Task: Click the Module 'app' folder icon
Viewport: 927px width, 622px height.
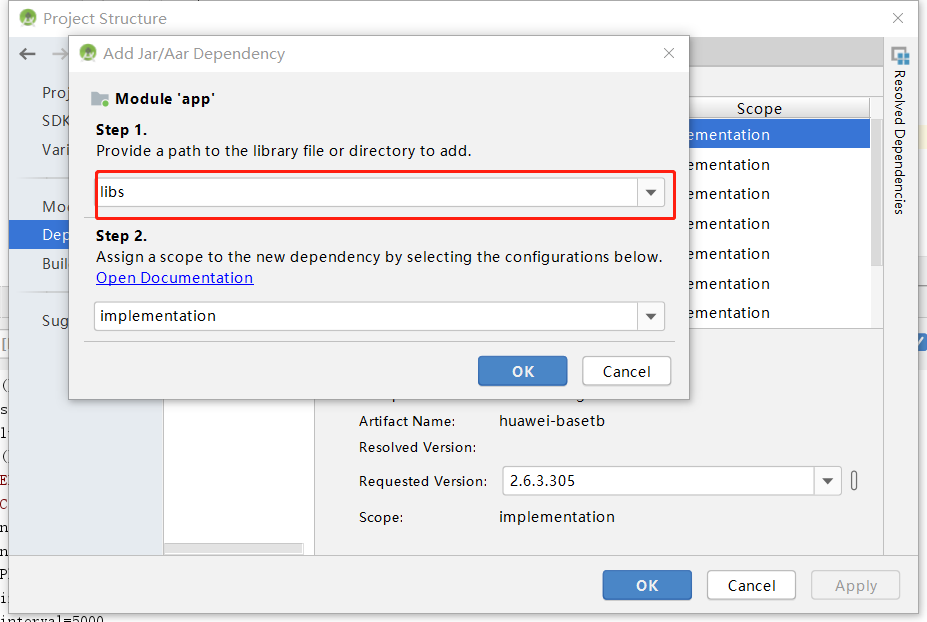Action: [100, 98]
